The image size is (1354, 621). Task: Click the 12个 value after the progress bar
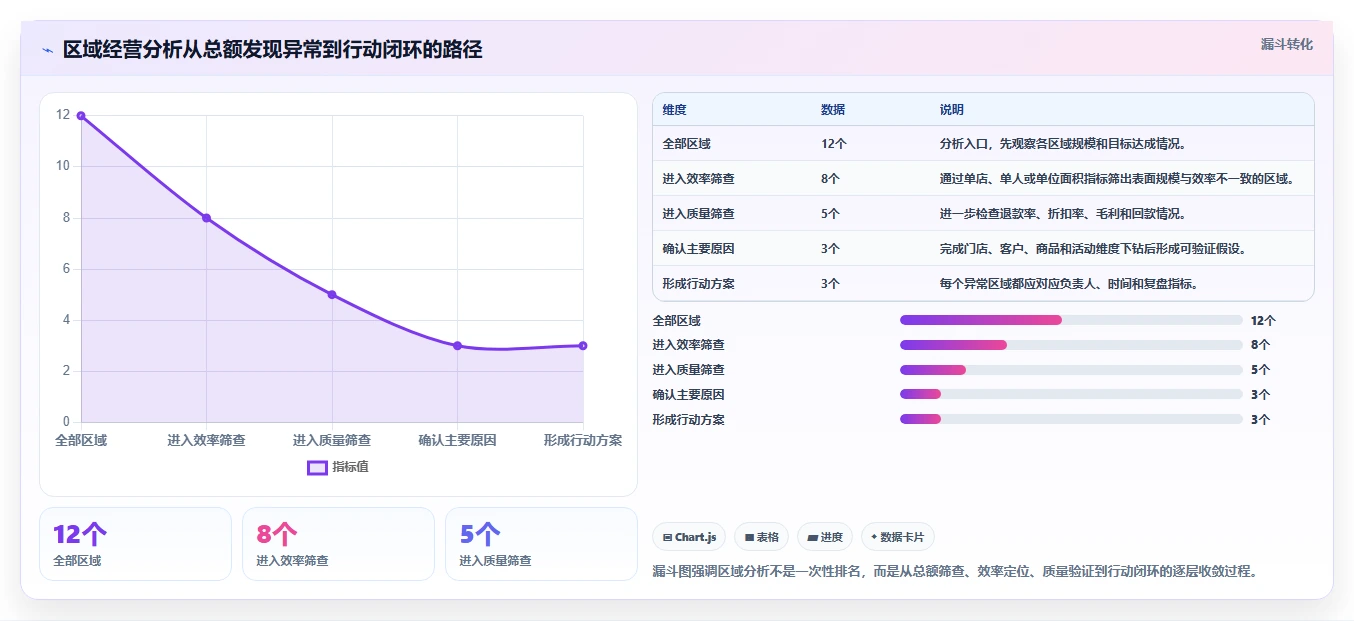[1263, 321]
